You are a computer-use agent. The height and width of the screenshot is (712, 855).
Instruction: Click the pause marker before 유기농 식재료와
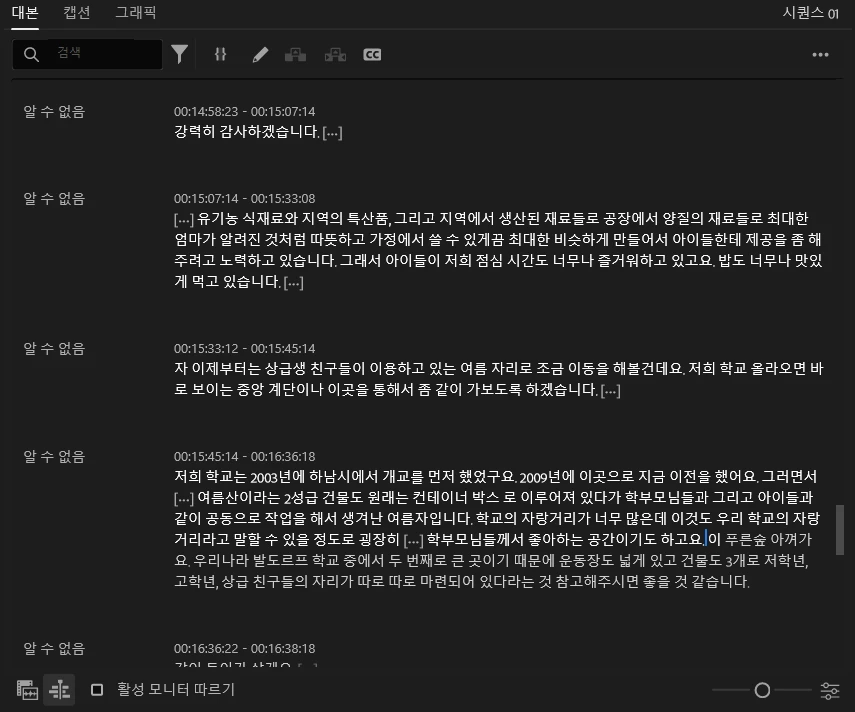pos(184,220)
